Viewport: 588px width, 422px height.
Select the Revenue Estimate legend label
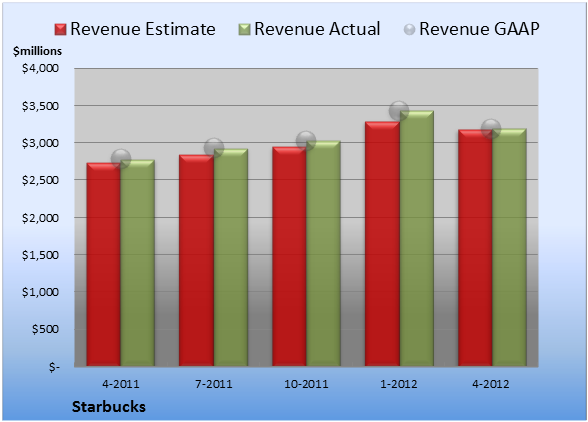click(x=143, y=29)
